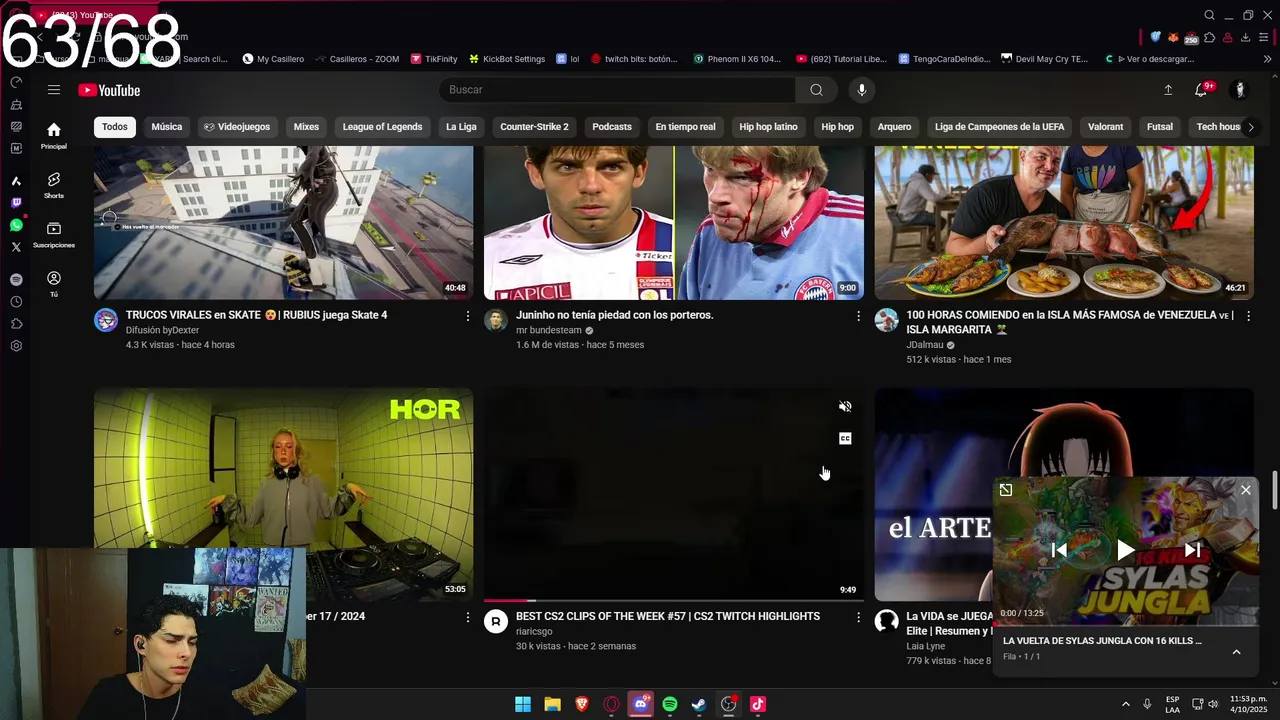Open GX Control speedometer icon in sidebar
Screen dimensions: 1280x720
16,82
